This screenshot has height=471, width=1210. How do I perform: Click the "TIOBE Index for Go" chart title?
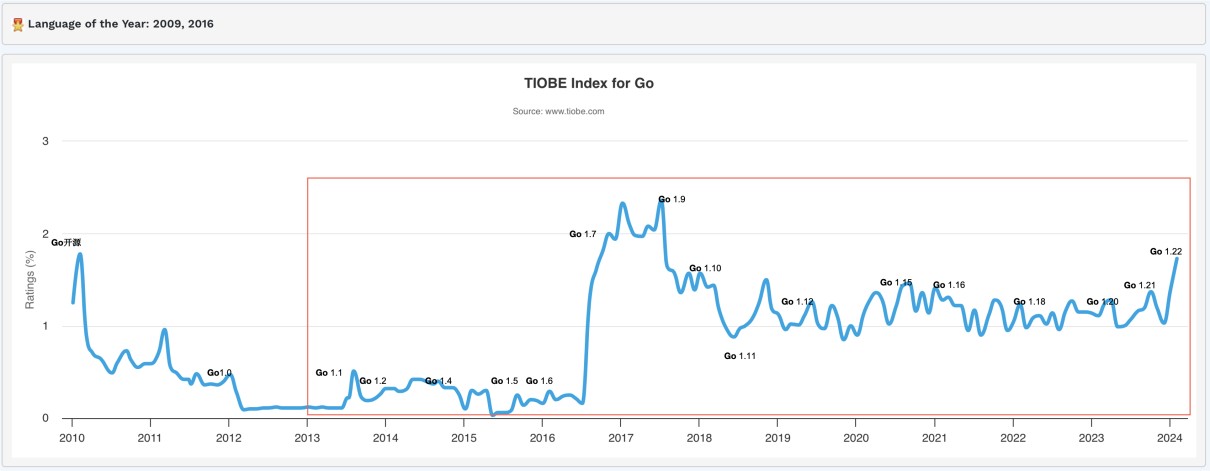[589, 83]
